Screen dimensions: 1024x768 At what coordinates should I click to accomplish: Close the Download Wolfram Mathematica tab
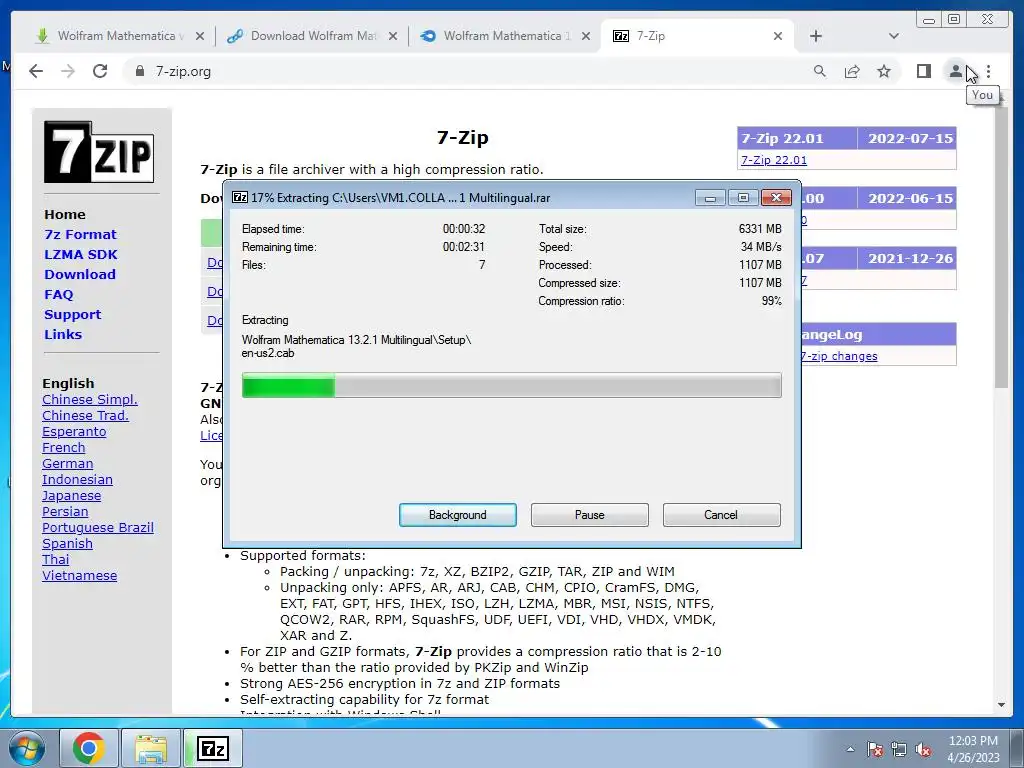pos(392,36)
